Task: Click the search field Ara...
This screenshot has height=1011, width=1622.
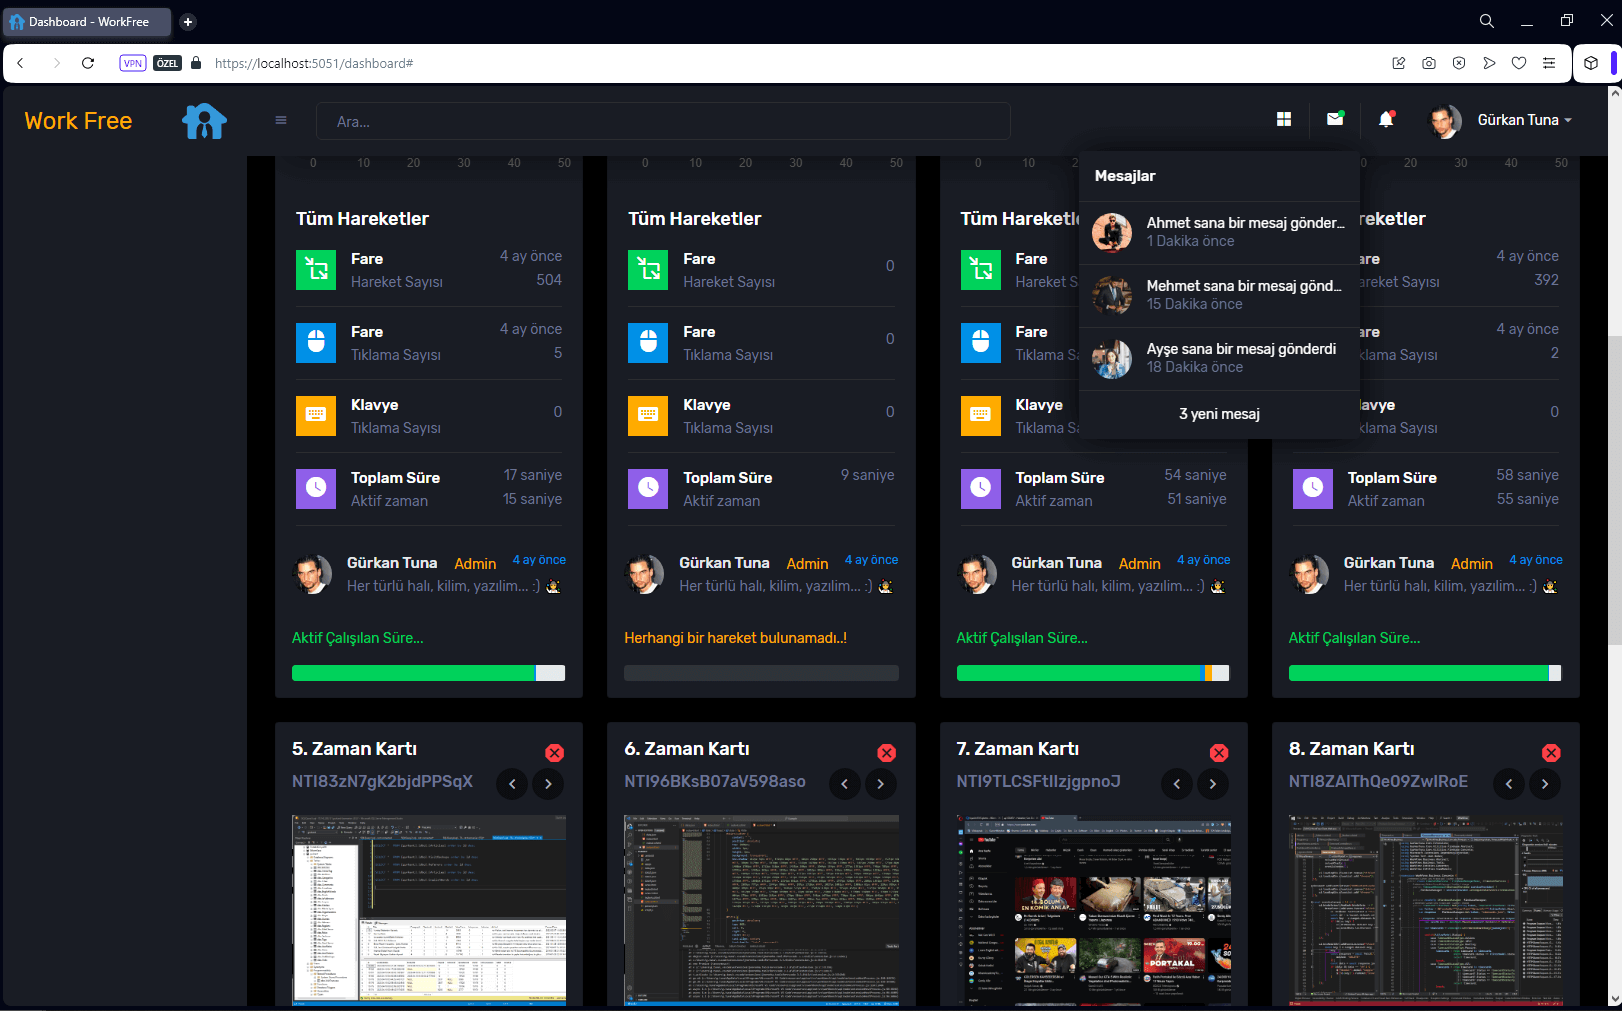Action: point(662,122)
